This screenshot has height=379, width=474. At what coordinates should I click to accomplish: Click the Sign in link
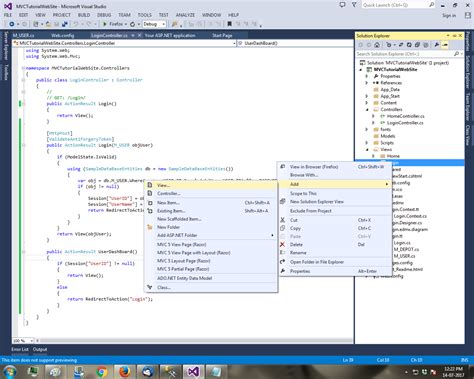449,15
